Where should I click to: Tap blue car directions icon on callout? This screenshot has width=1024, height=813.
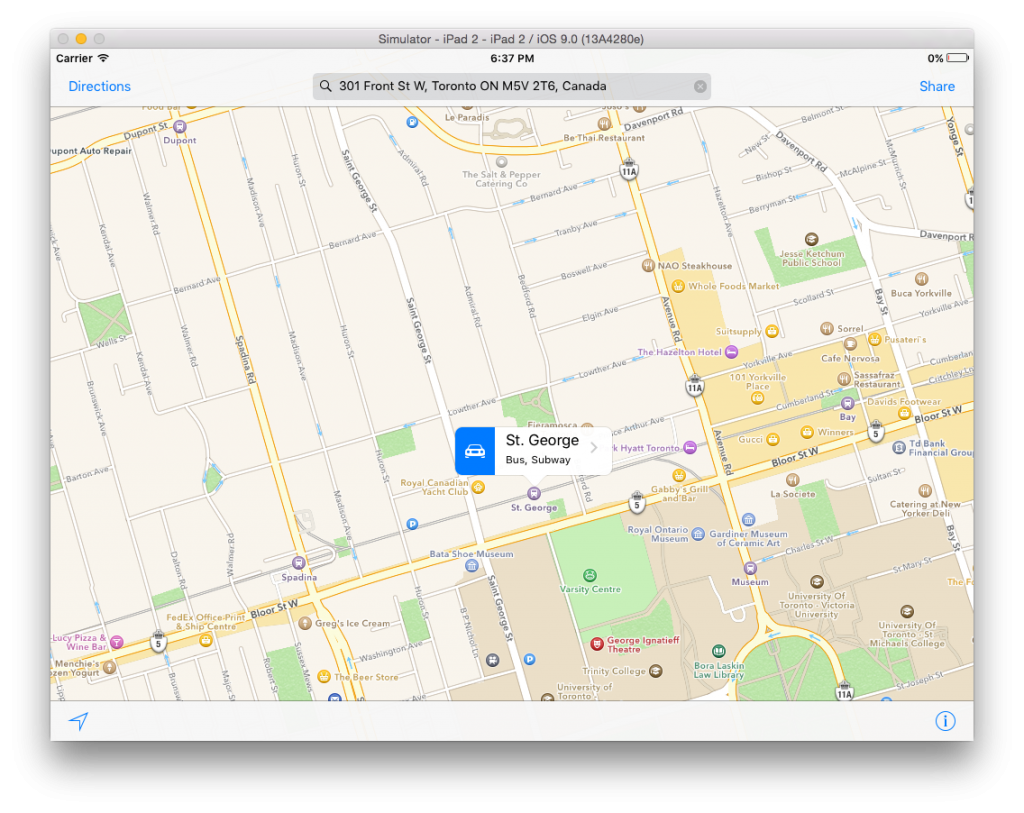click(x=475, y=451)
